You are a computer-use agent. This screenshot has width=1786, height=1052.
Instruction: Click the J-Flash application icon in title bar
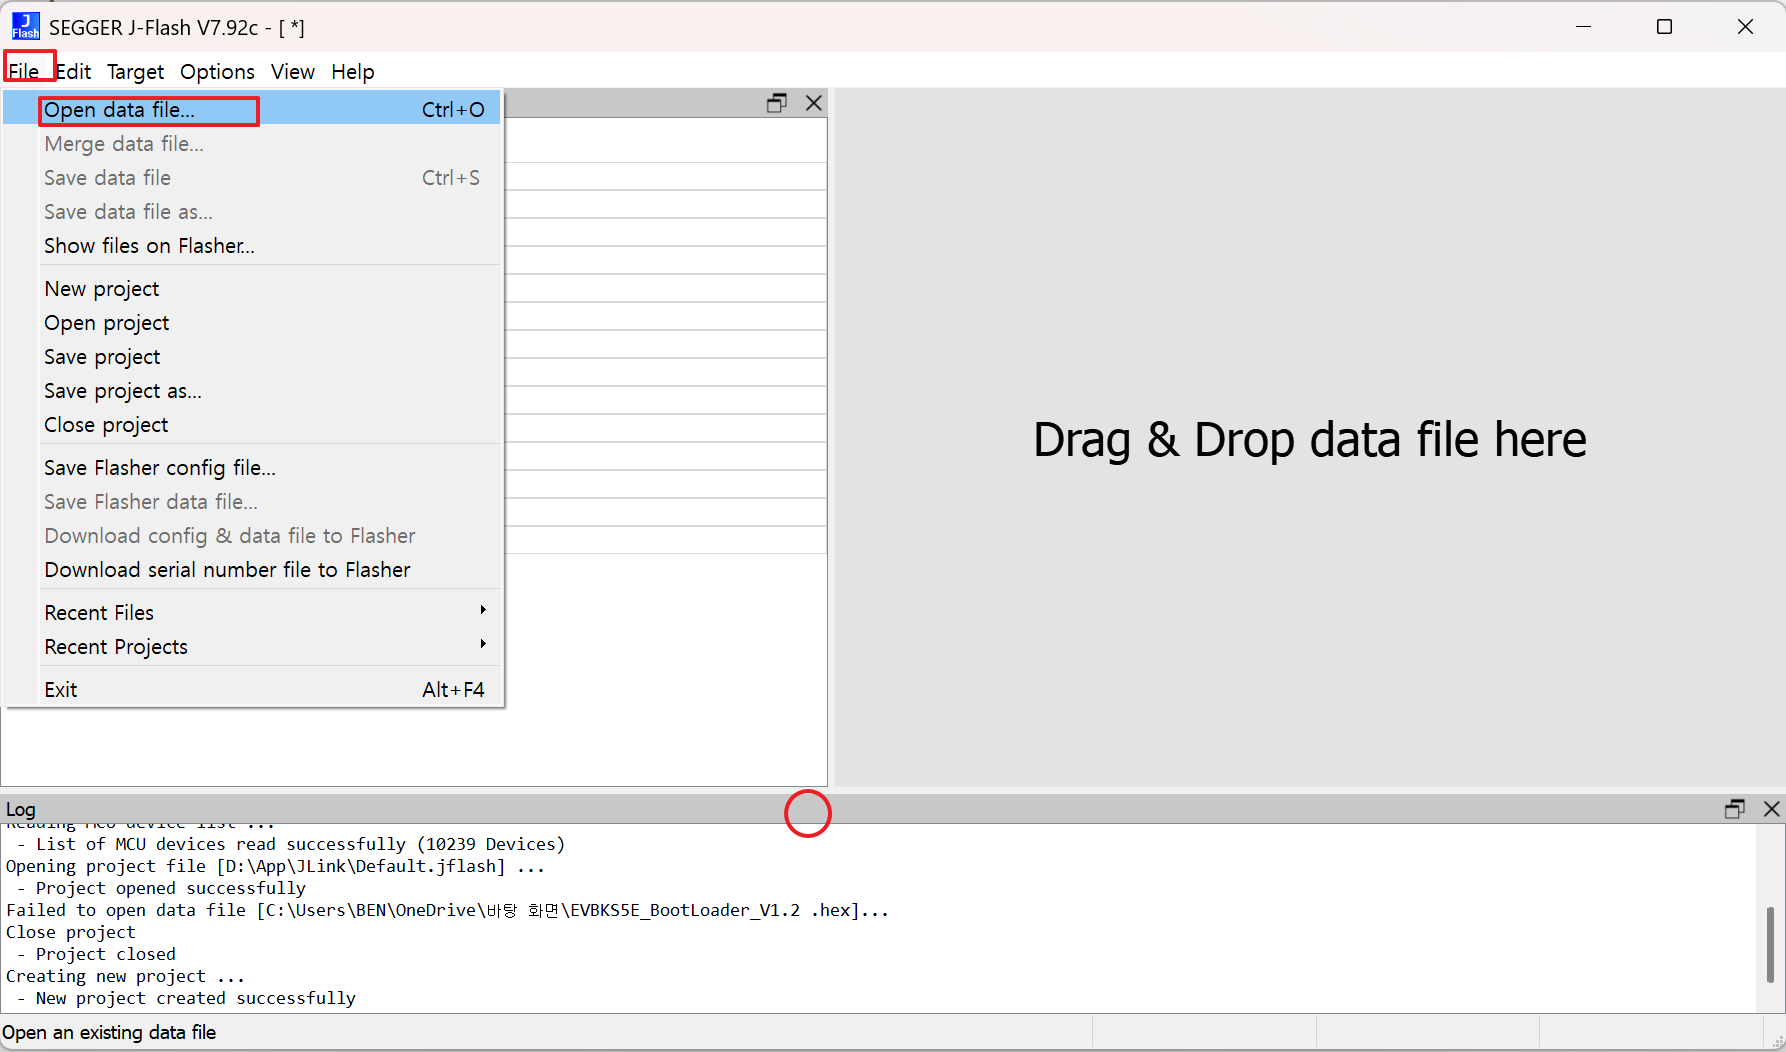coord(25,26)
